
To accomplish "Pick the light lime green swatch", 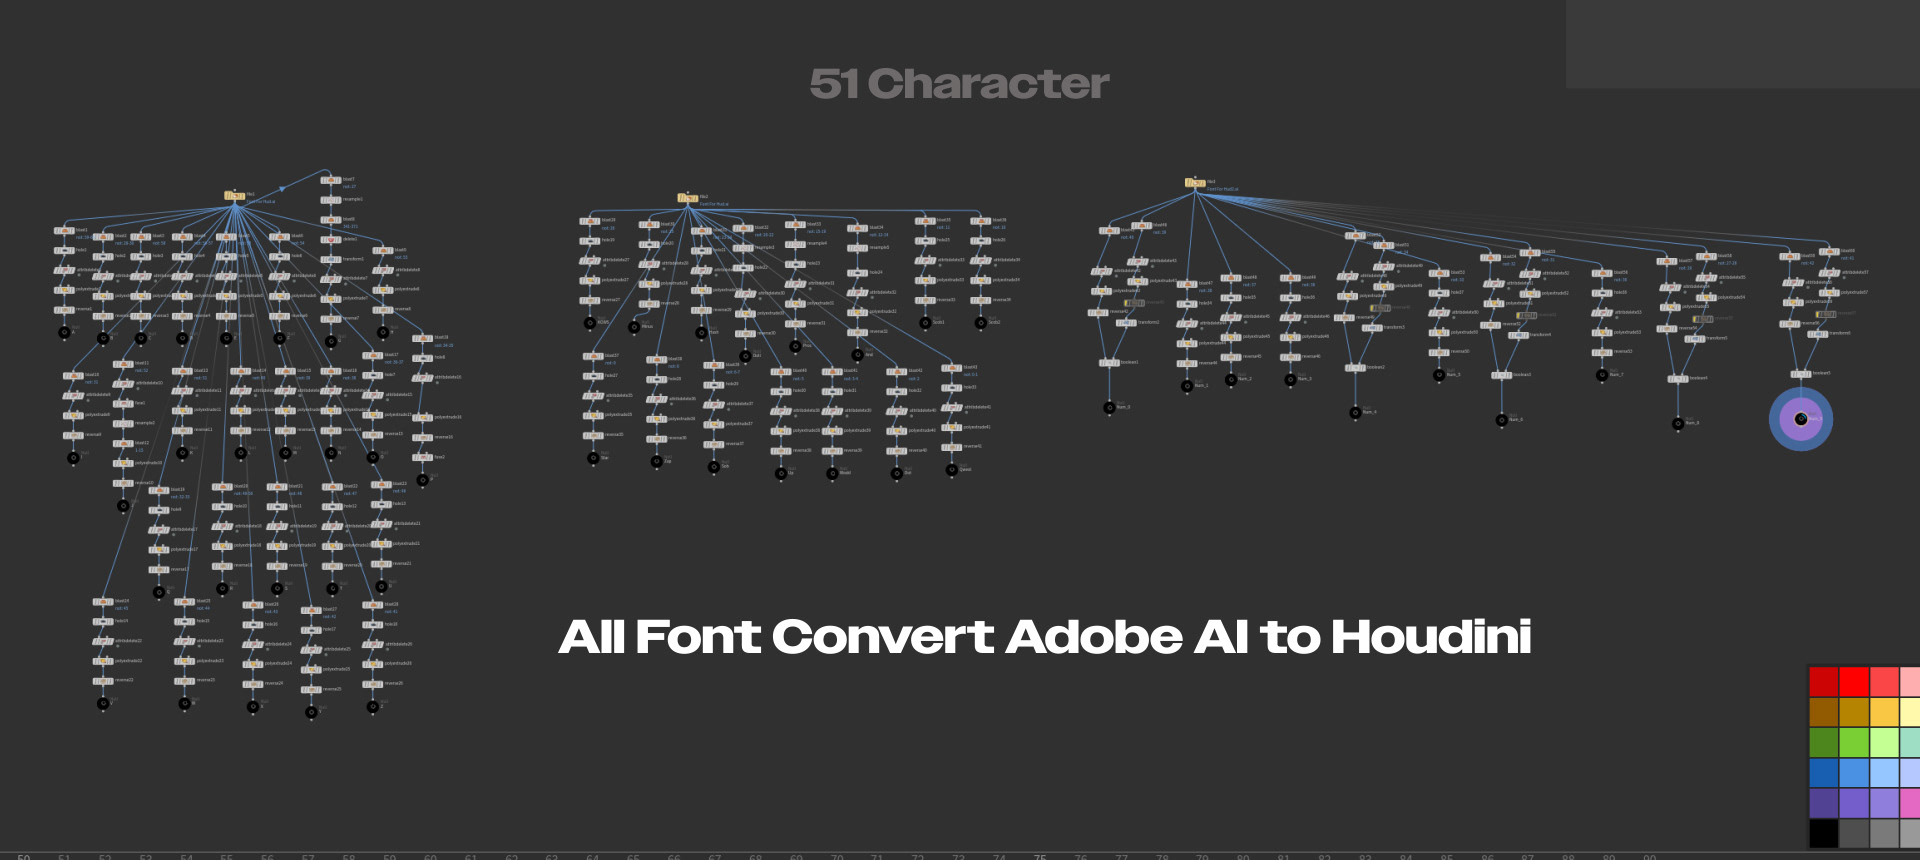I will [x=1884, y=742].
